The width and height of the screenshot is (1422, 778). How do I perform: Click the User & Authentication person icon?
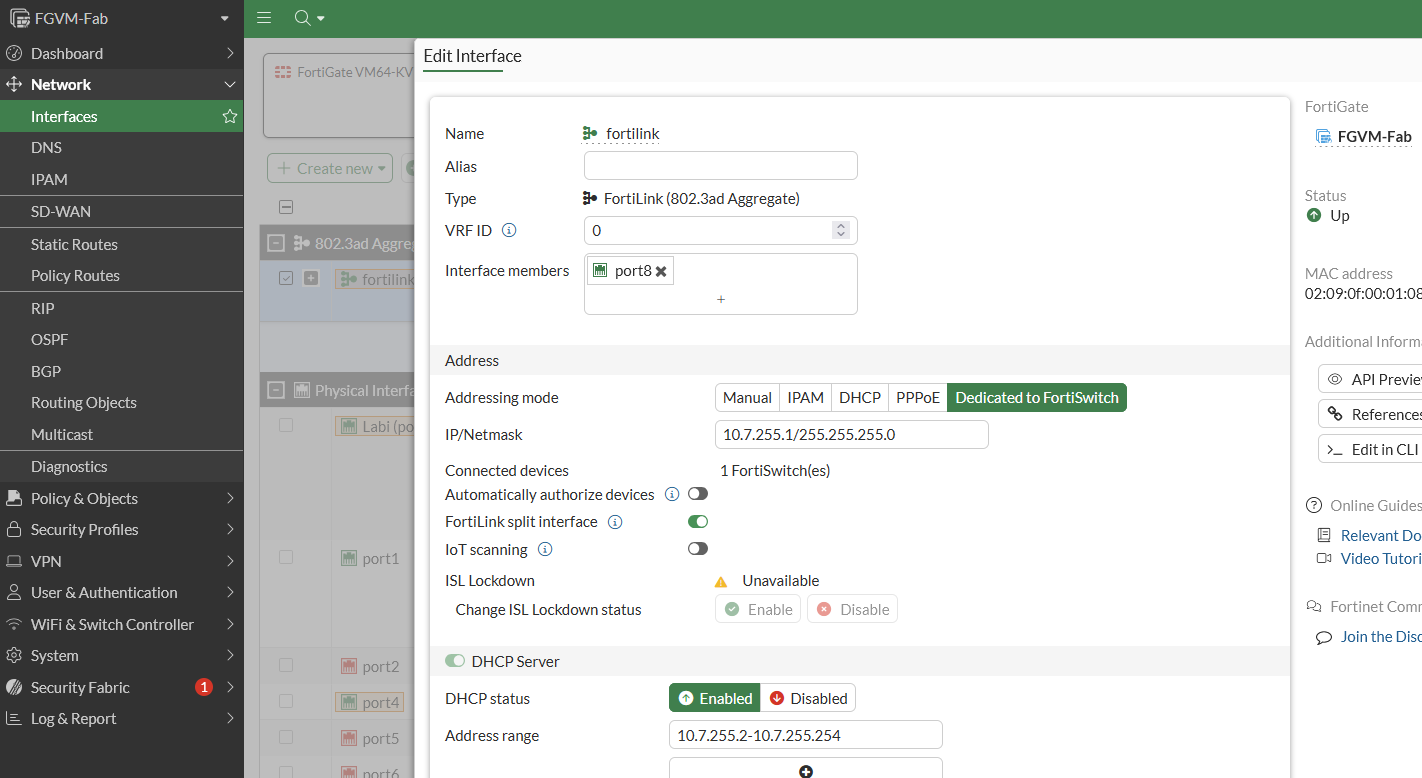tap(14, 592)
